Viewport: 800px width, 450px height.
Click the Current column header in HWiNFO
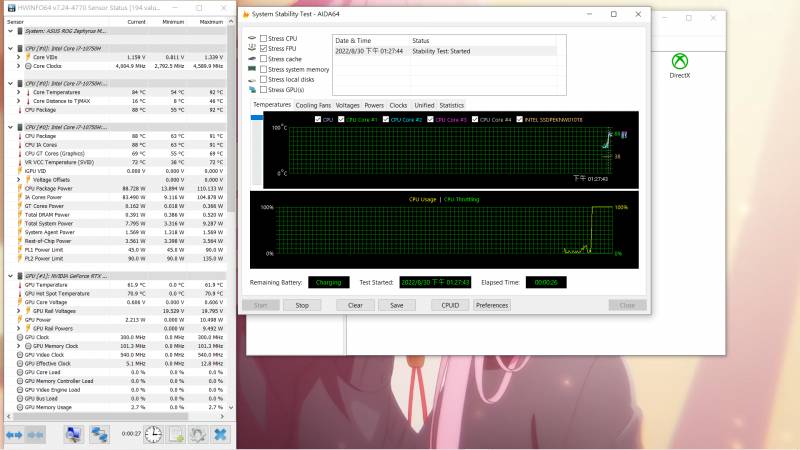(136, 22)
